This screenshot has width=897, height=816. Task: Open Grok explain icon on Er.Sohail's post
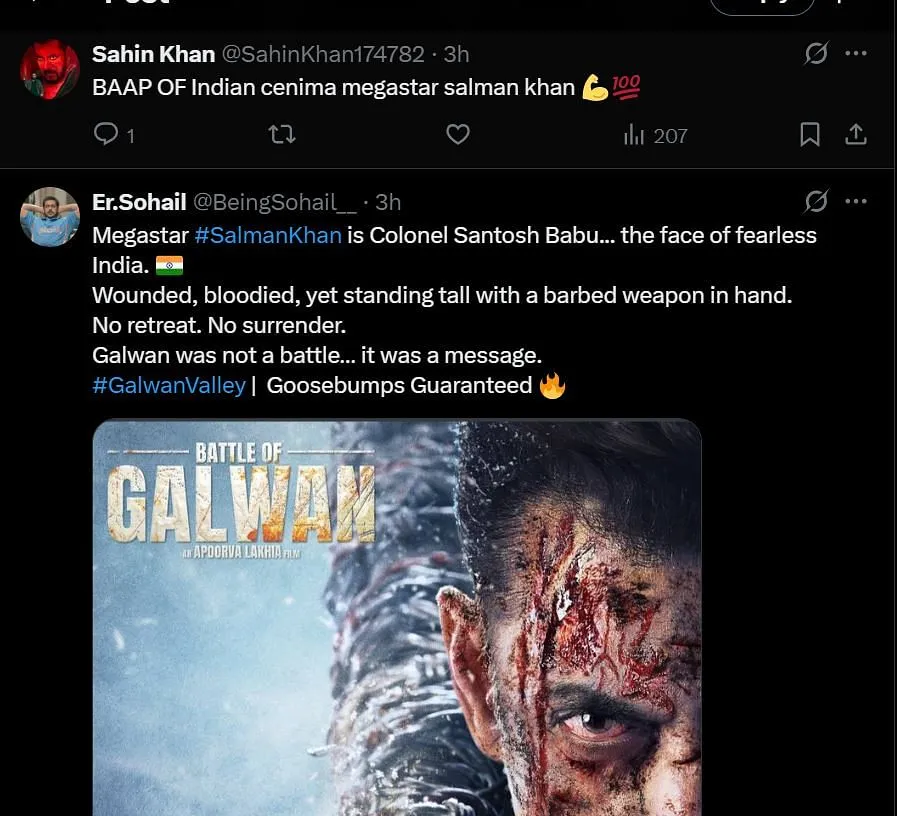(x=816, y=201)
